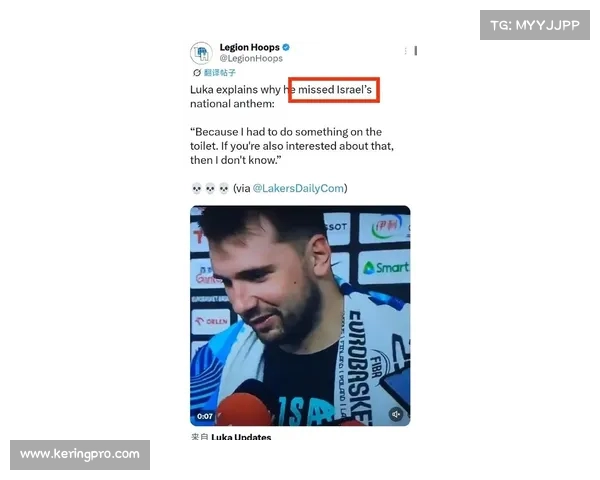Unmute the video with speaker icon
Viewport: 600px width, 480px height.
(396, 414)
